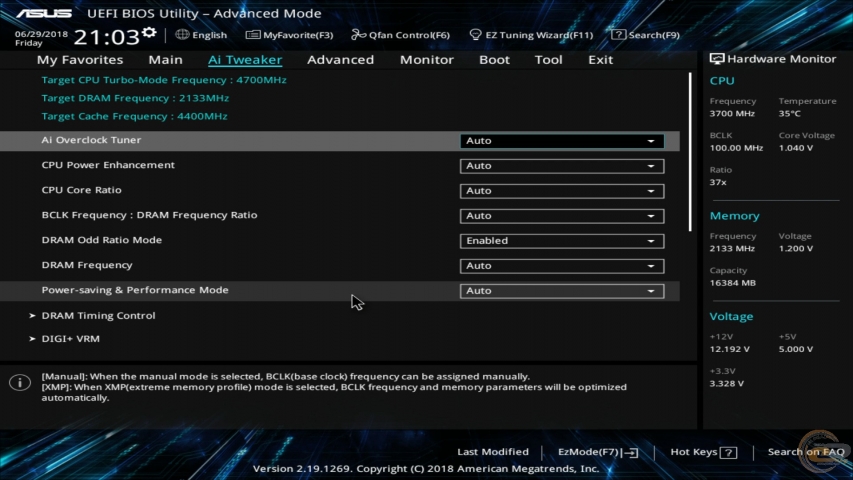Click the CPU temperature 35°C value
The height and width of the screenshot is (480, 853).
(x=789, y=114)
